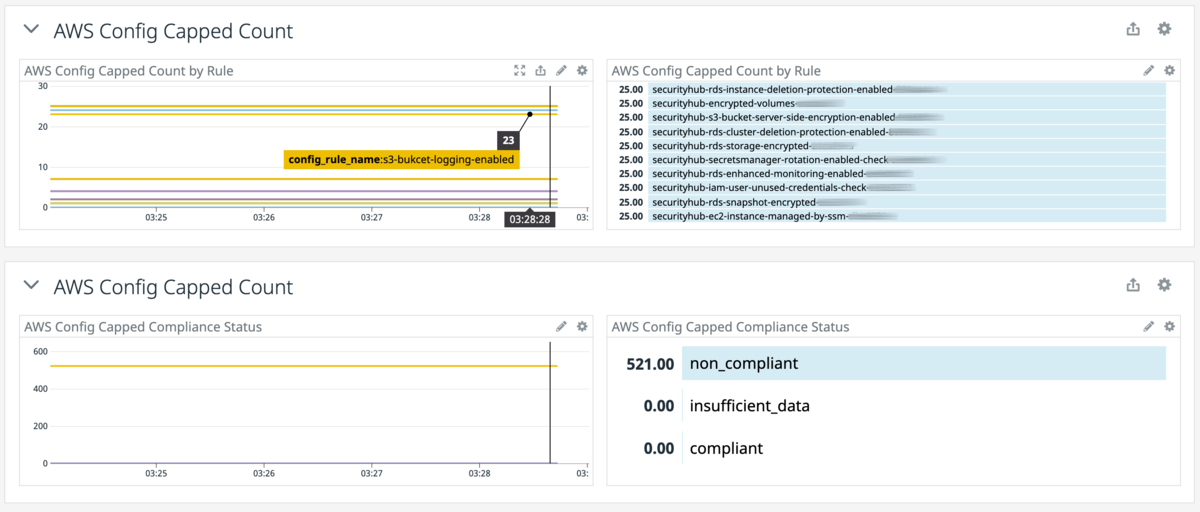Screen dimensions: 1200x512
Task: Edit the by Rule top list widget
Action: [1149, 70]
